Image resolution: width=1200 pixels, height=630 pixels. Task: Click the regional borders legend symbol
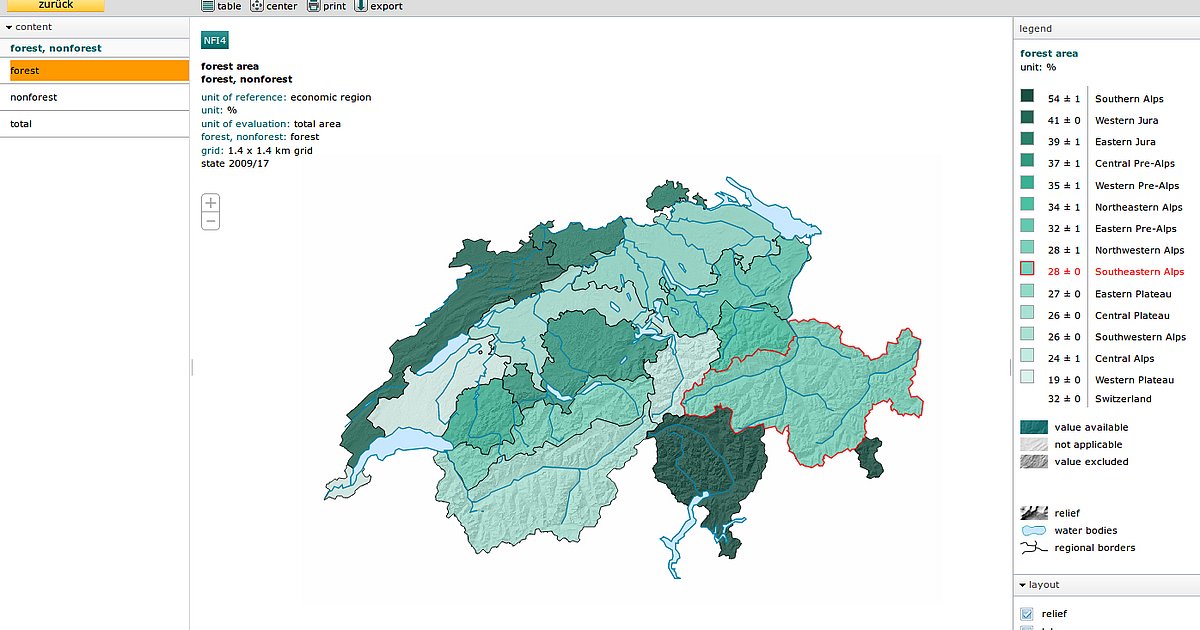(1032, 547)
